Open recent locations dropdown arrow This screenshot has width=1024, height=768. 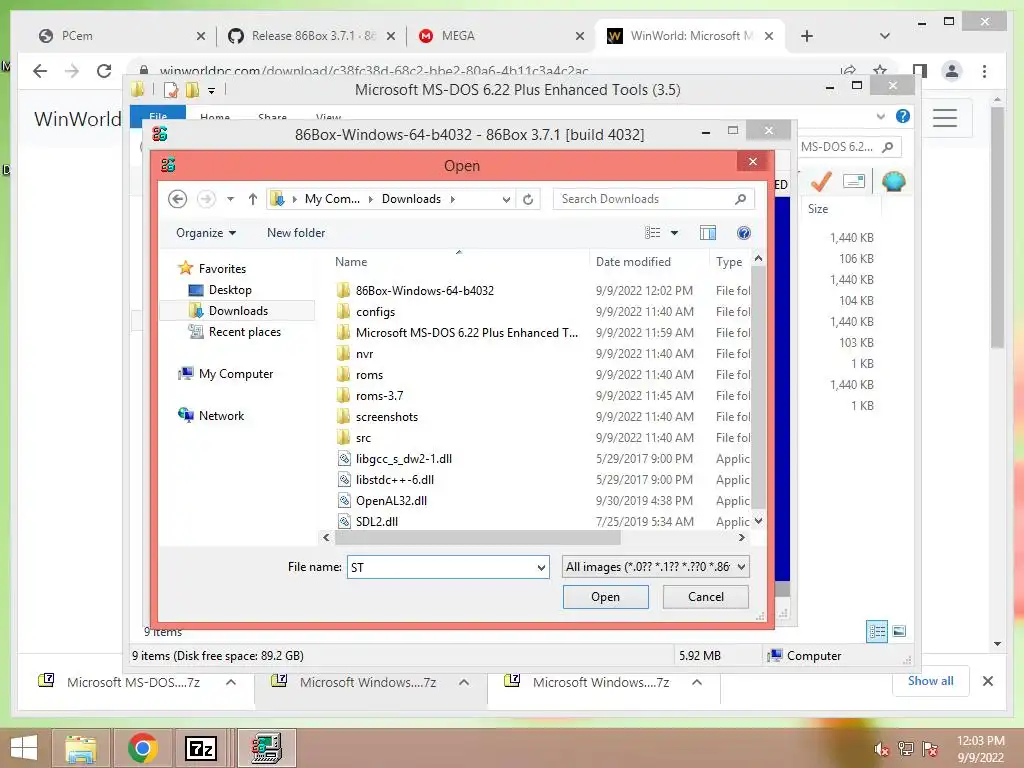click(231, 199)
